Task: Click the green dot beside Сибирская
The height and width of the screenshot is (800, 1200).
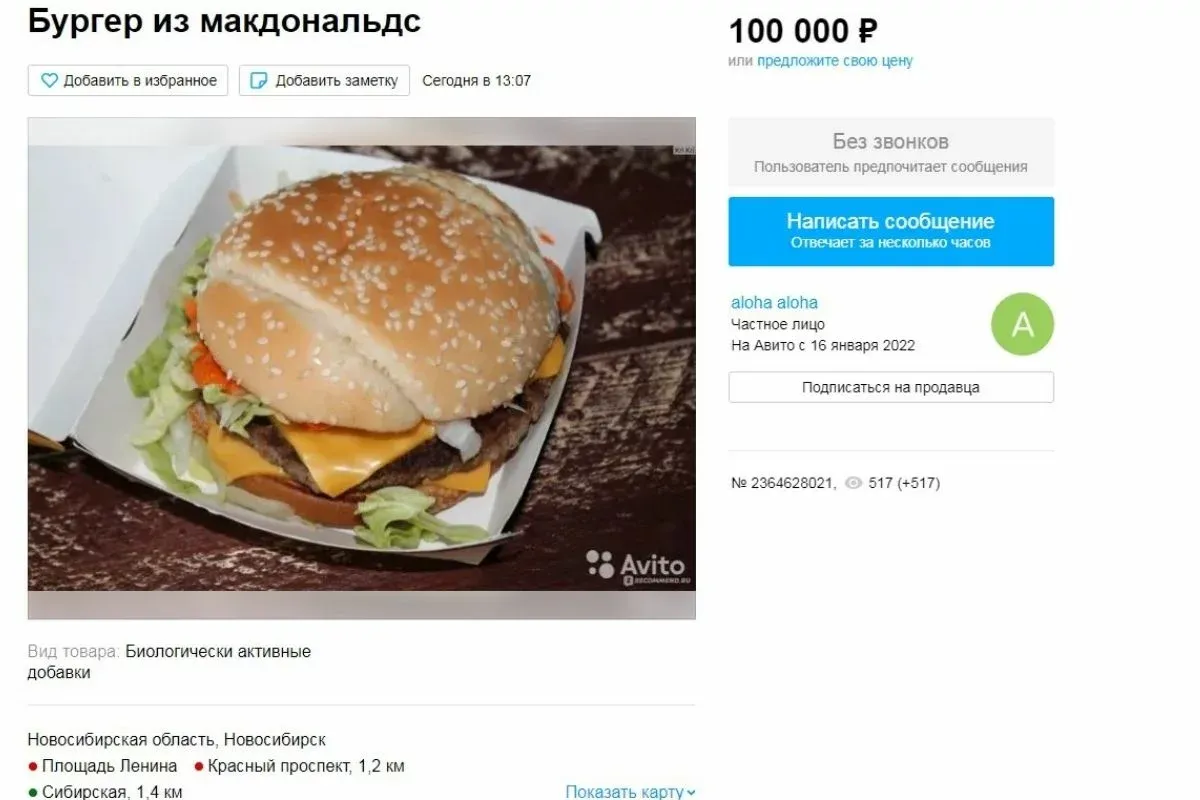Action: coord(33,792)
